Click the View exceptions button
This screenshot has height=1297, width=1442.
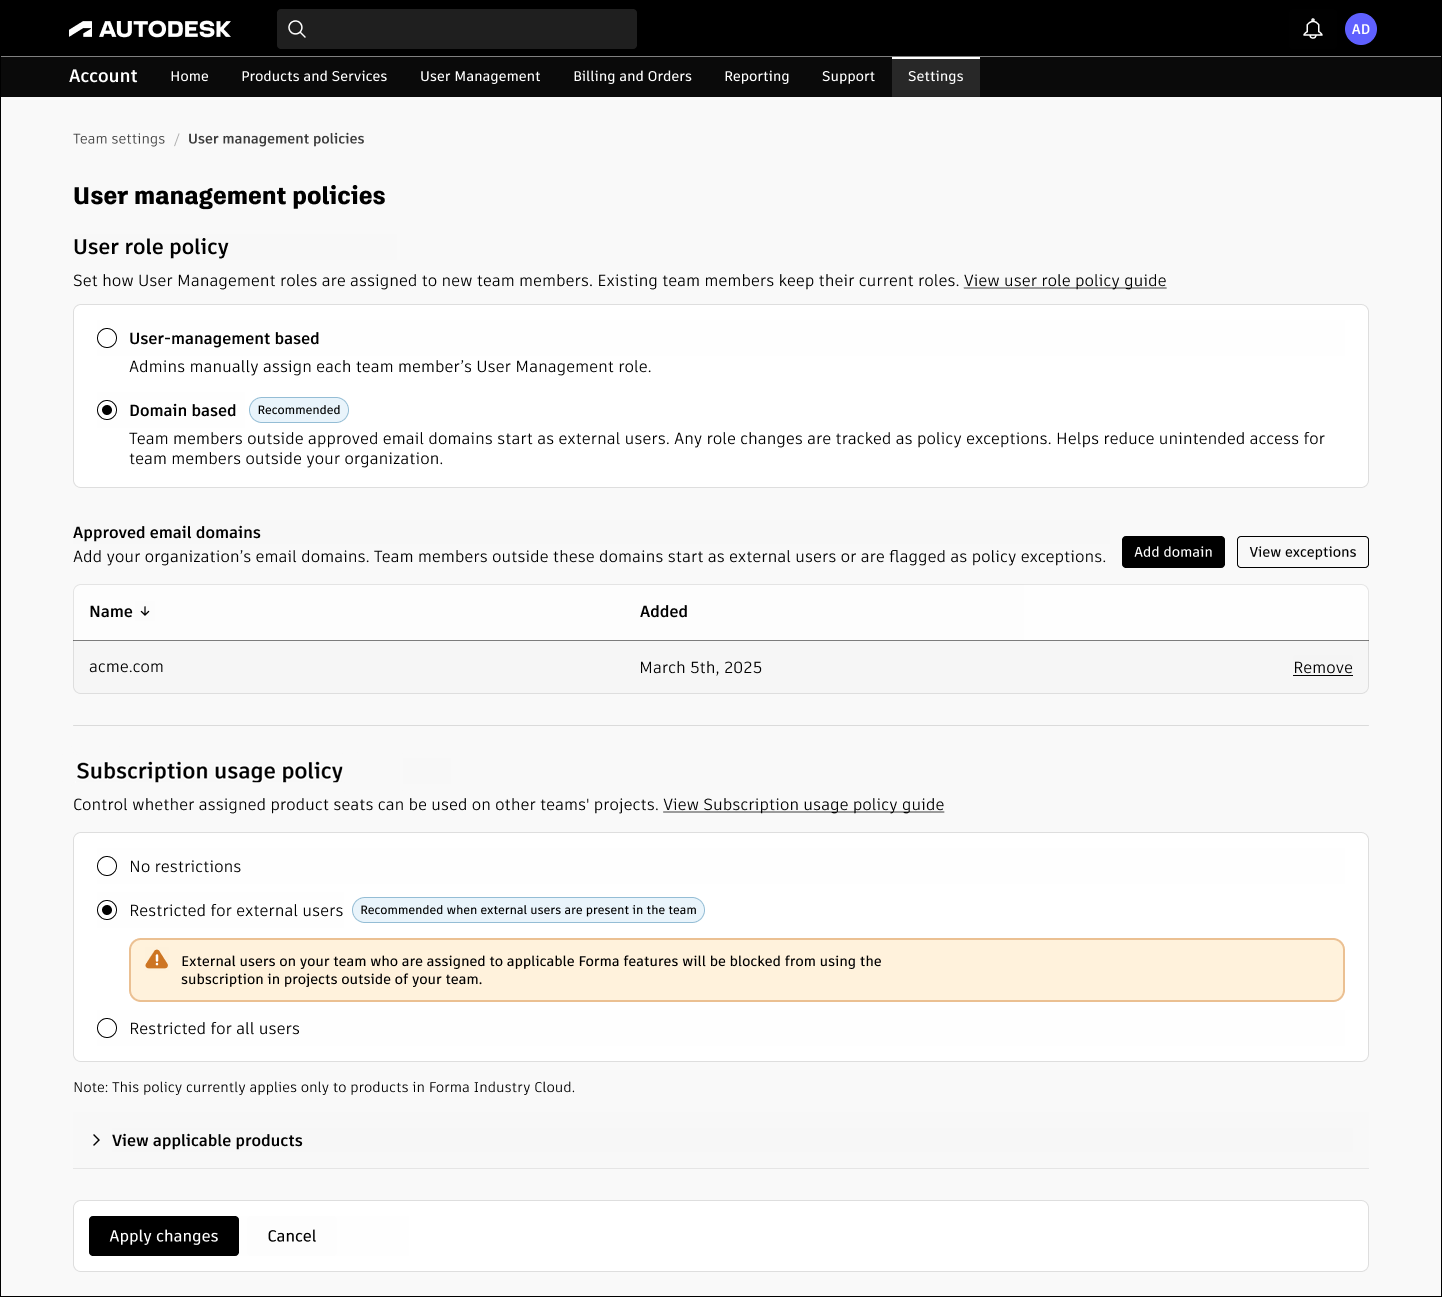1303,552
